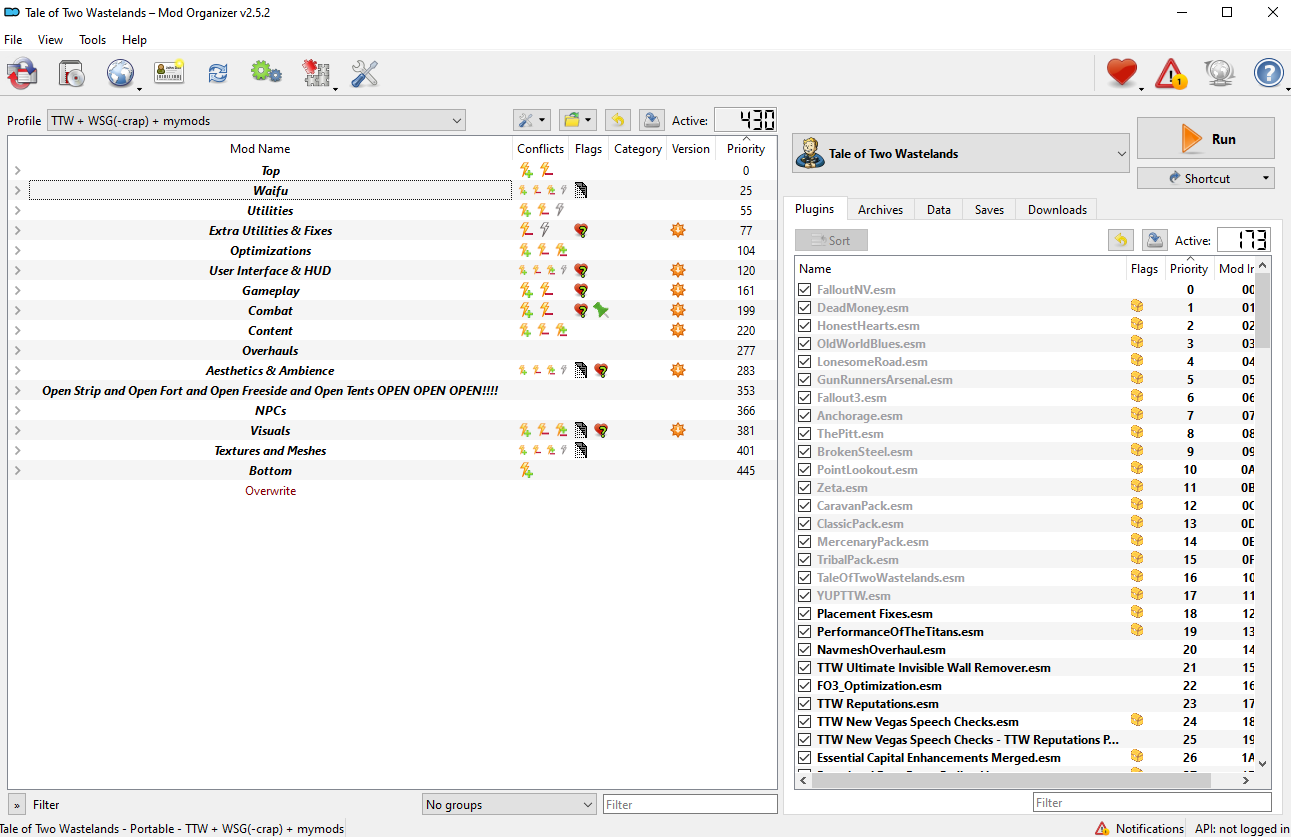The width and height of the screenshot is (1291, 837).
Task: Click the notes flag icon in Waifu row
Action: pos(581,190)
